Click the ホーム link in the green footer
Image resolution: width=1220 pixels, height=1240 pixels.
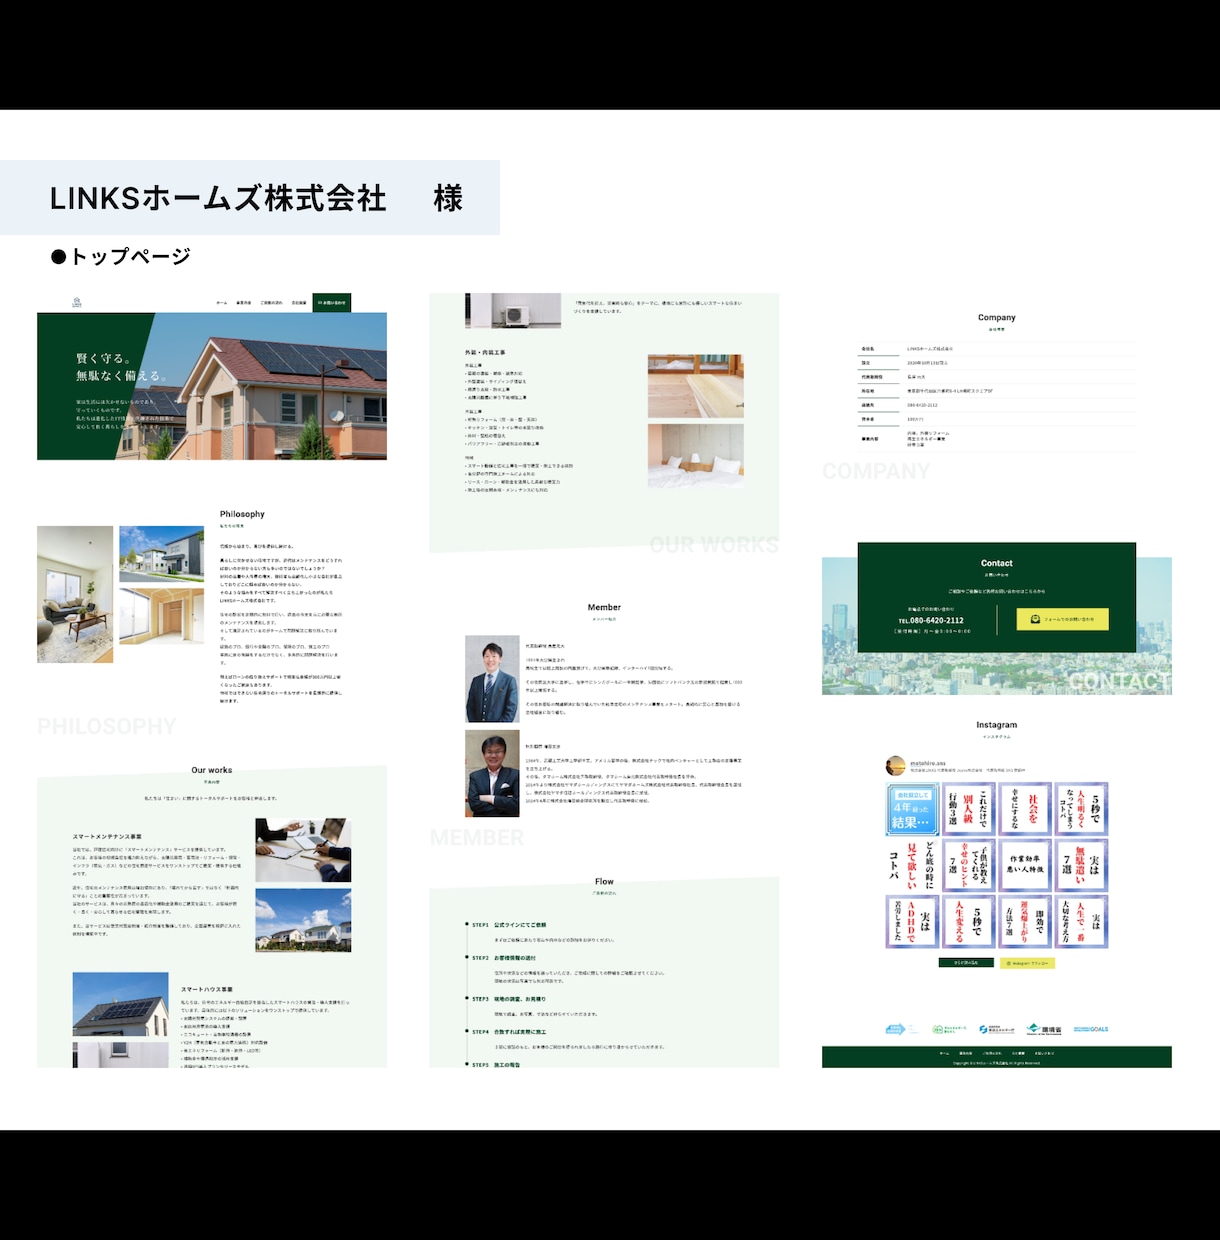click(x=944, y=1053)
